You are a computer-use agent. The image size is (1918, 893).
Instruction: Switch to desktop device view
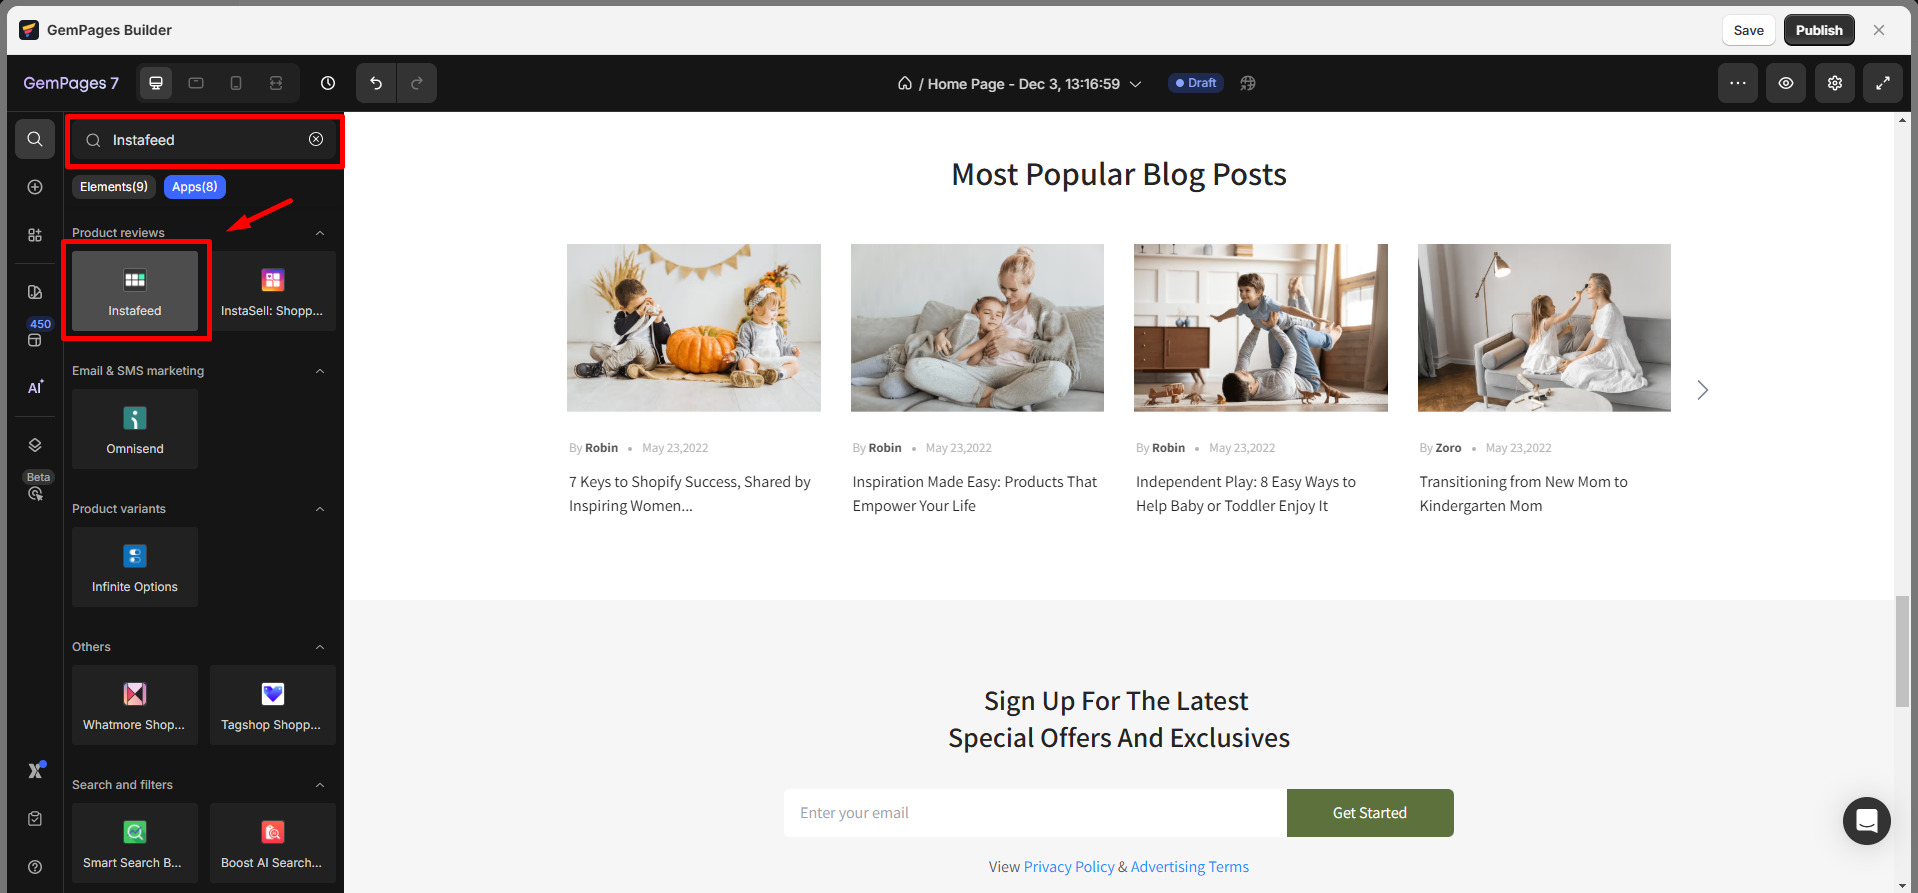[156, 83]
